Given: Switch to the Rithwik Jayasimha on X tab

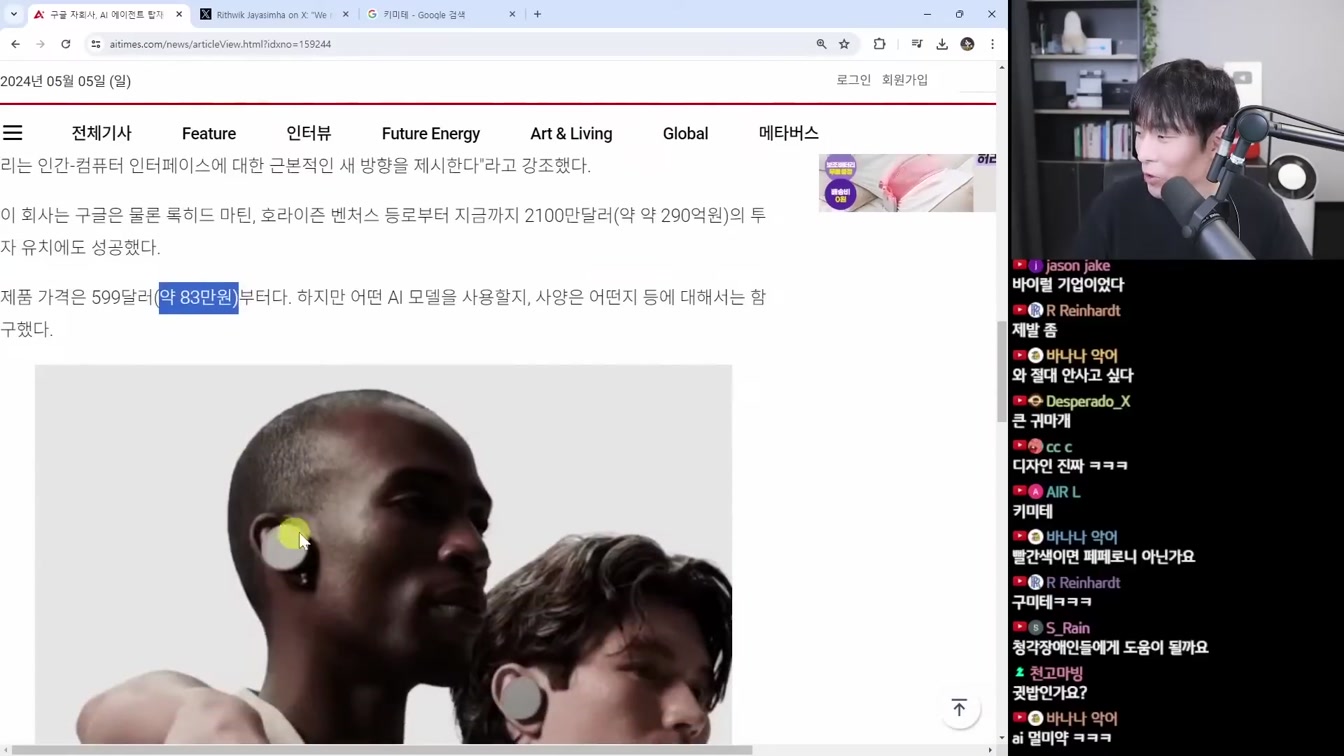Looking at the screenshot, I should (x=274, y=15).
